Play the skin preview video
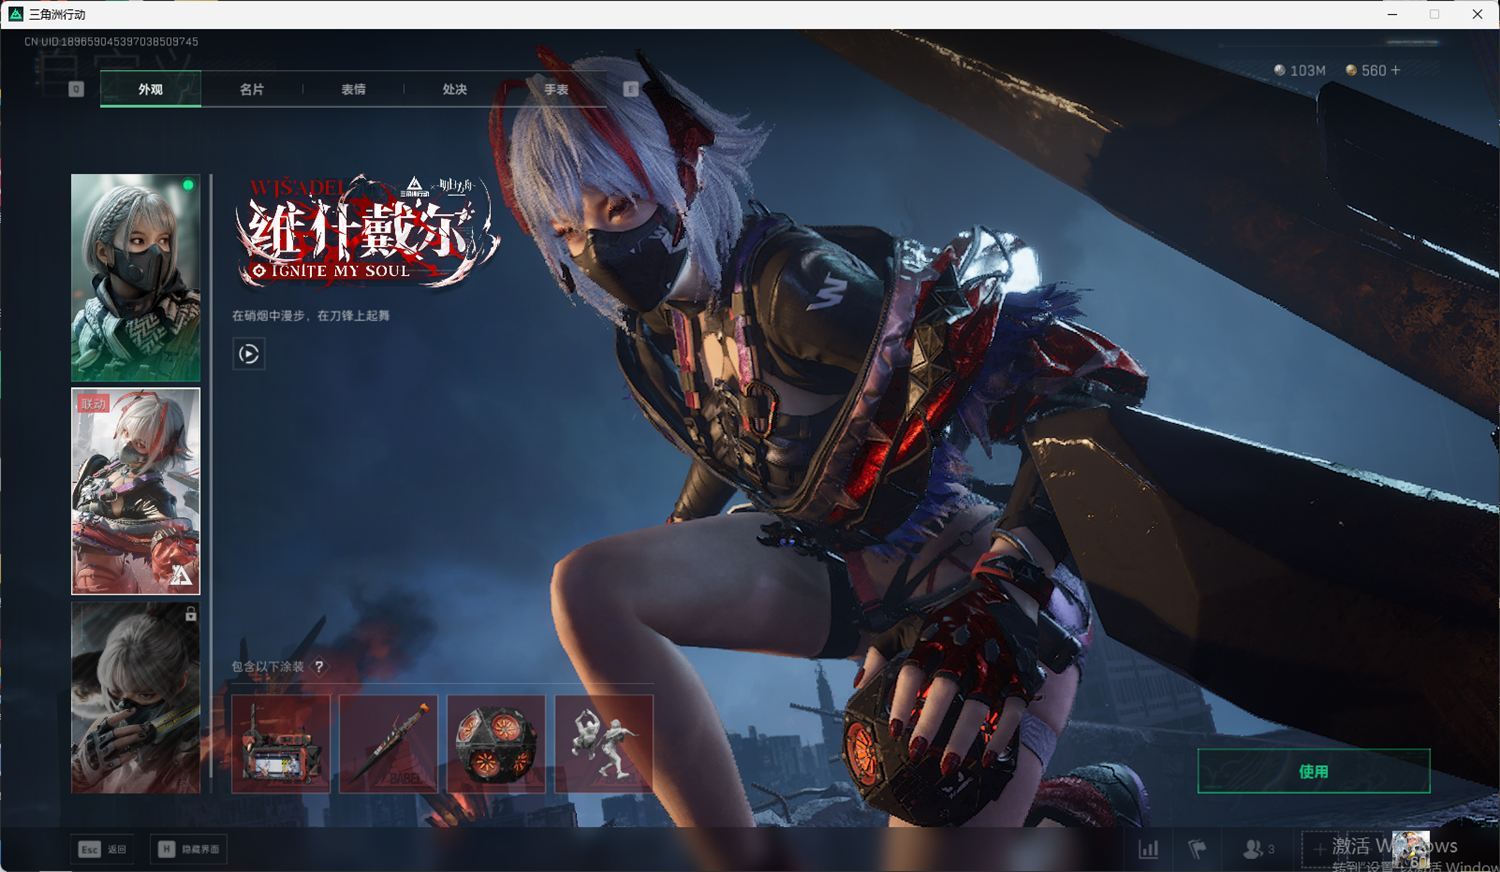This screenshot has height=872, width=1500. pyautogui.click(x=249, y=354)
